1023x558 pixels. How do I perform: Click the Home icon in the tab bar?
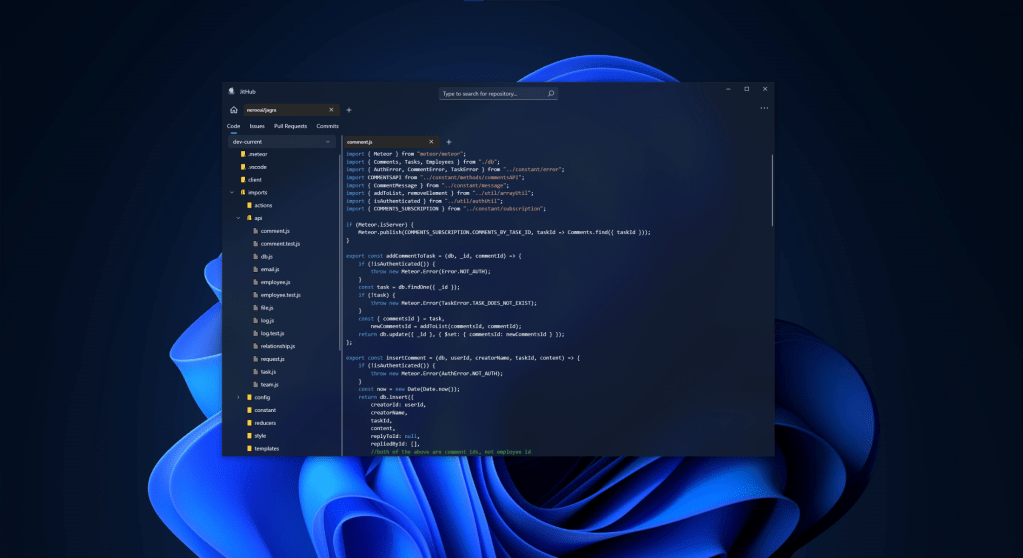pos(233,110)
